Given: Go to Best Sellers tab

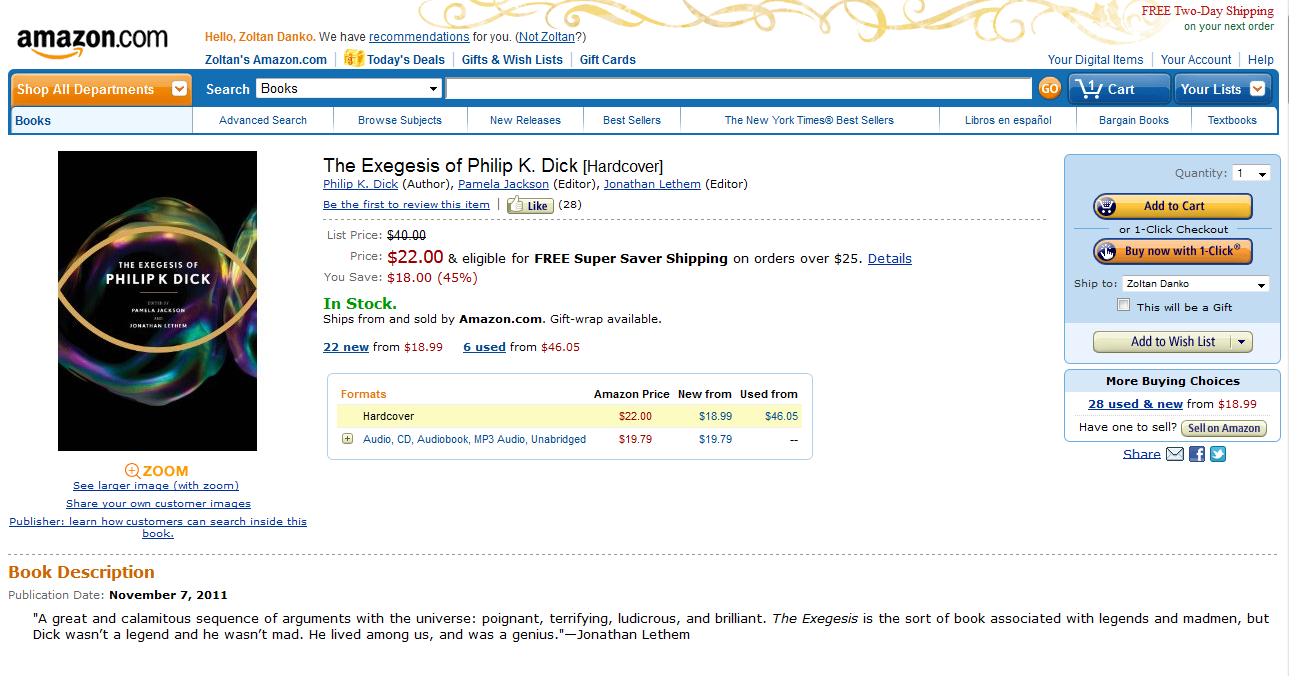Looking at the screenshot, I should click(x=632, y=120).
